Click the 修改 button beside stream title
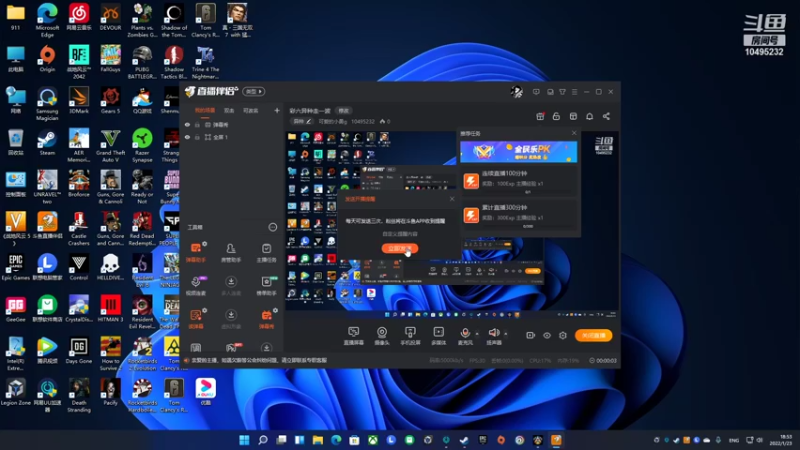This screenshot has width=800, height=450. 343,110
